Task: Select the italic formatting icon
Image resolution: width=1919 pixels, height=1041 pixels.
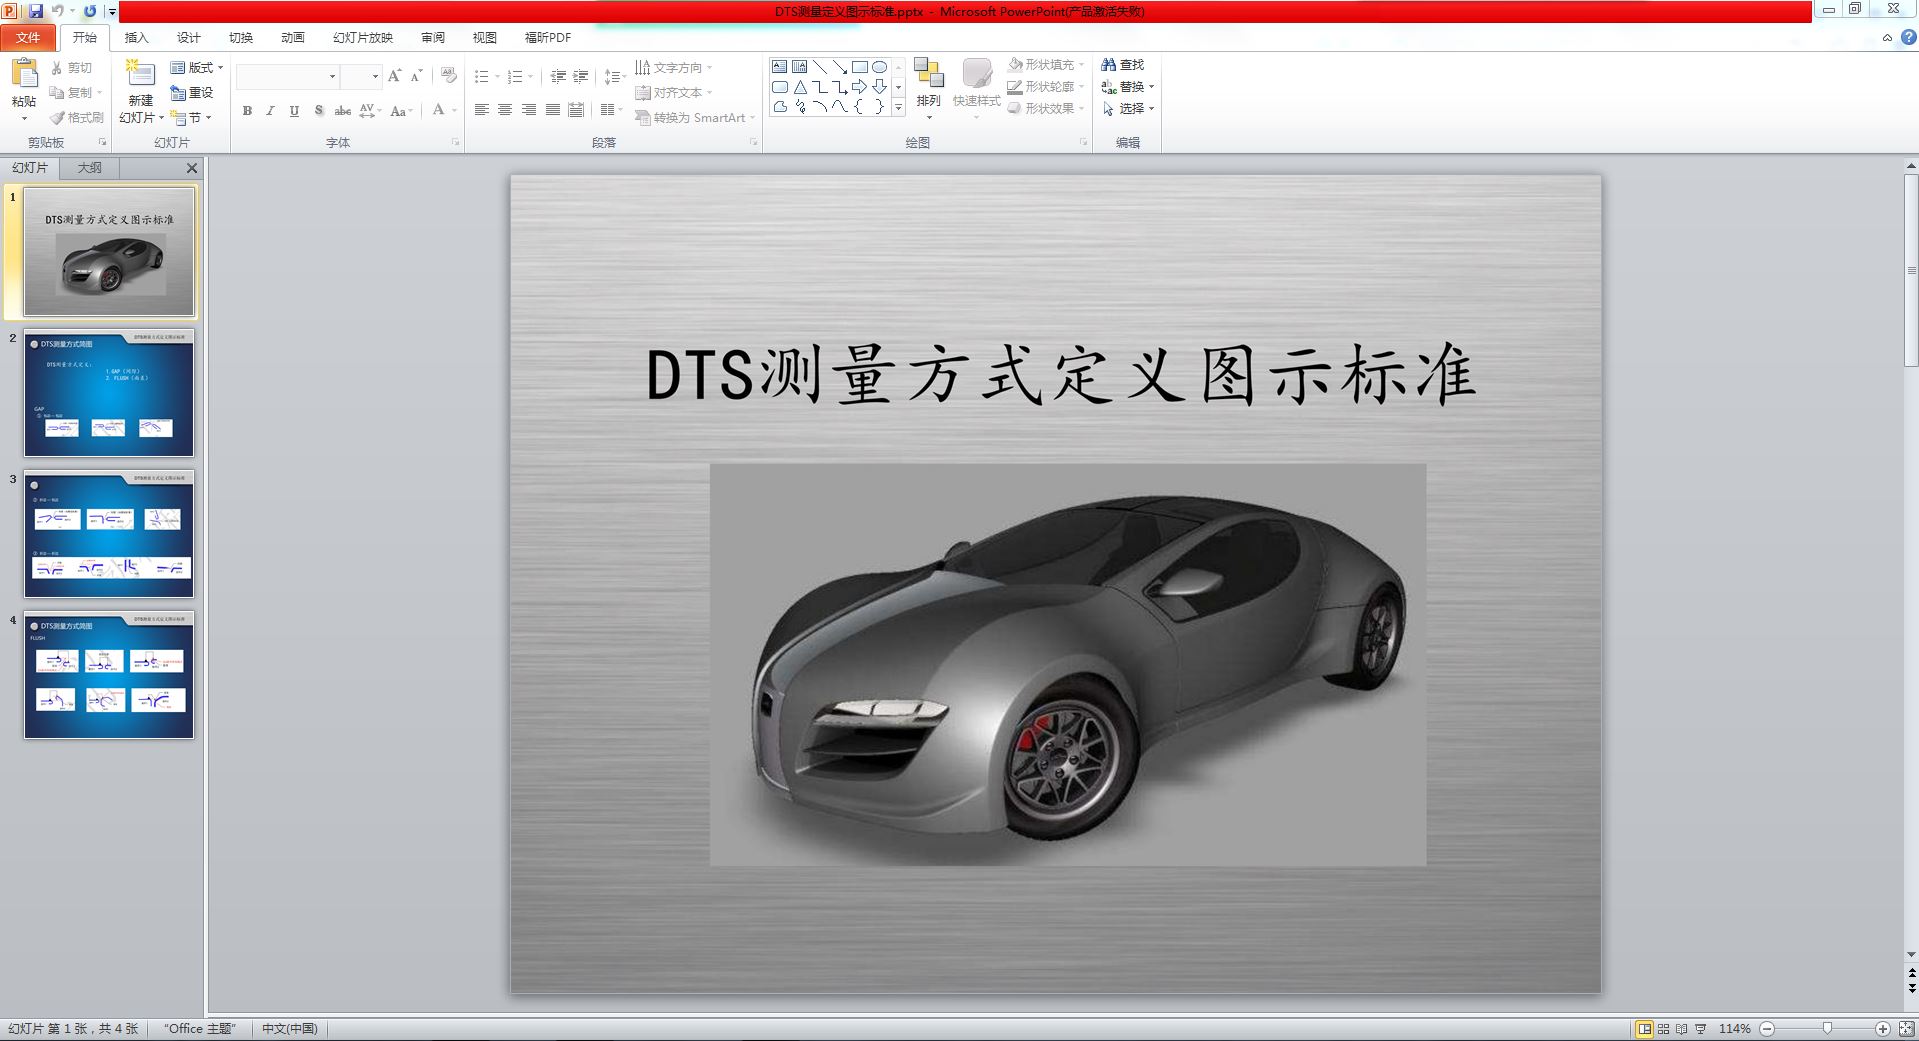Action: (270, 112)
